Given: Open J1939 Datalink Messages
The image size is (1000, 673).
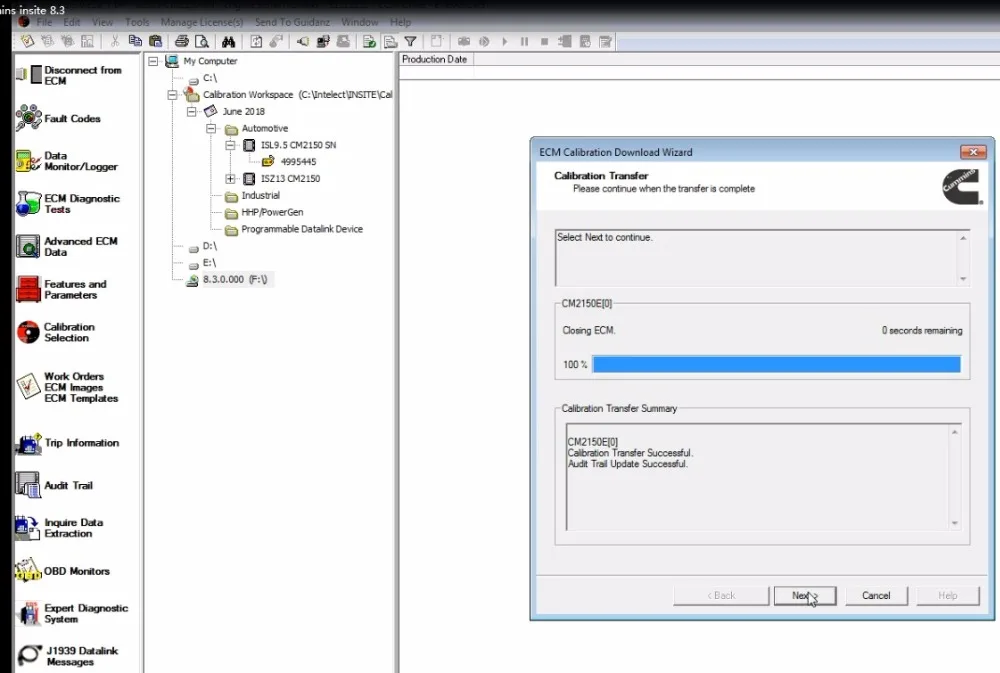Looking at the screenshot, I should coord(68,656).
